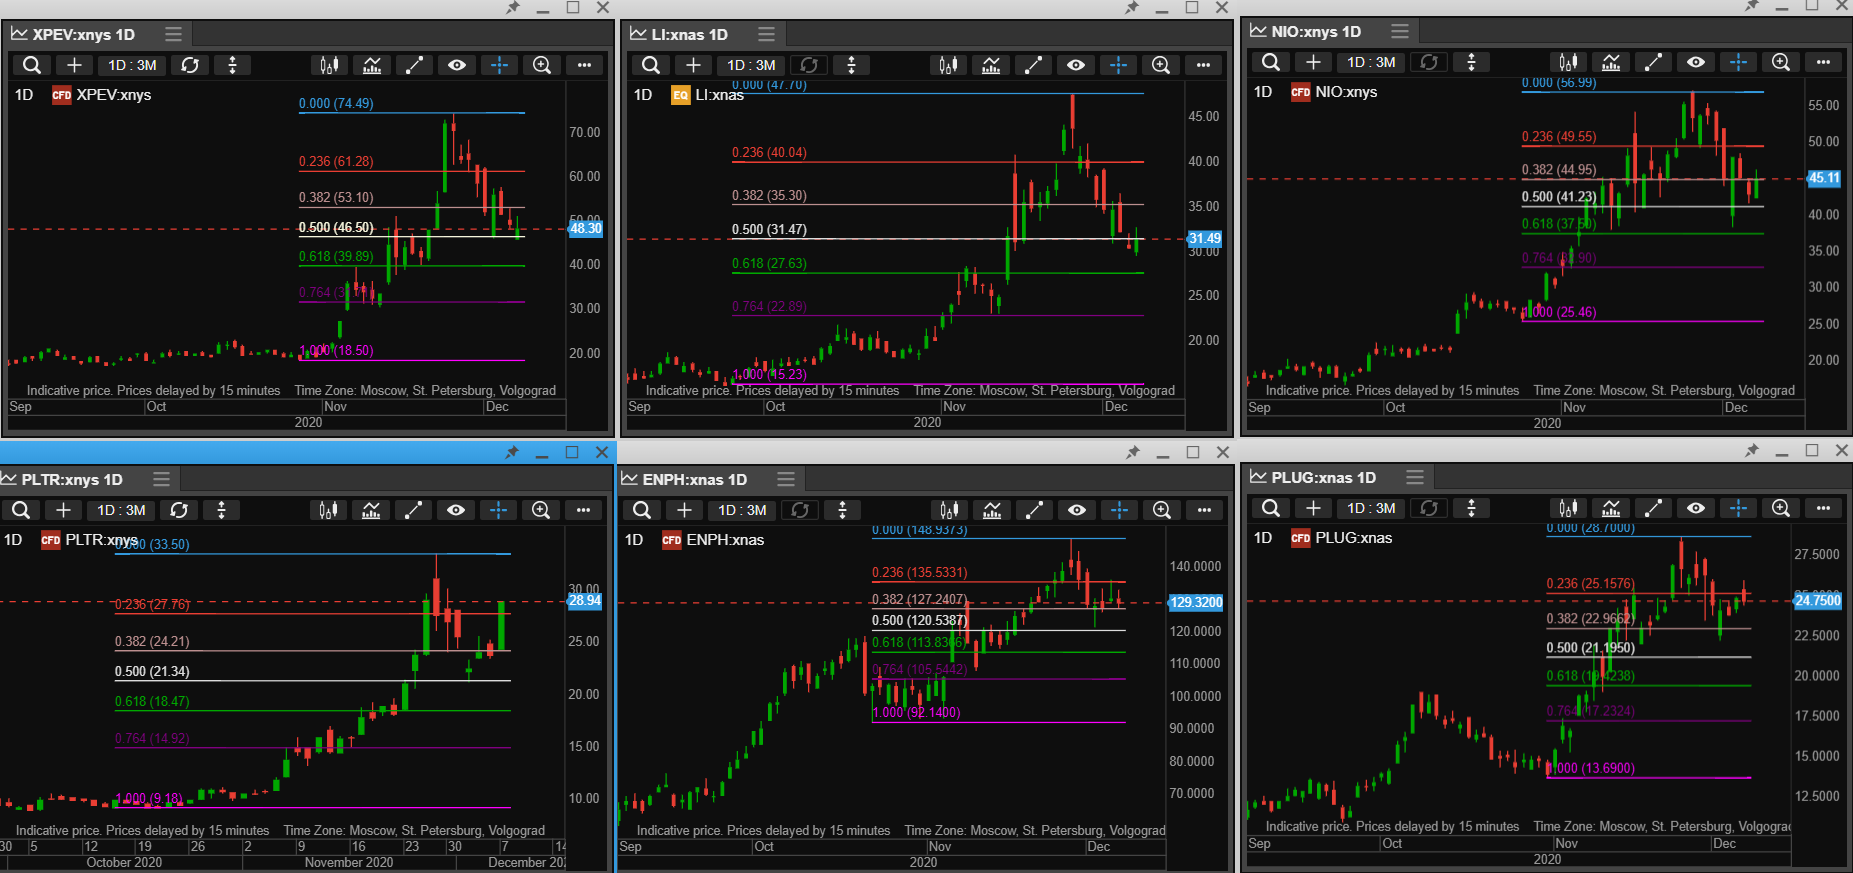Add symbol with plus in NIO chart

1313,62
